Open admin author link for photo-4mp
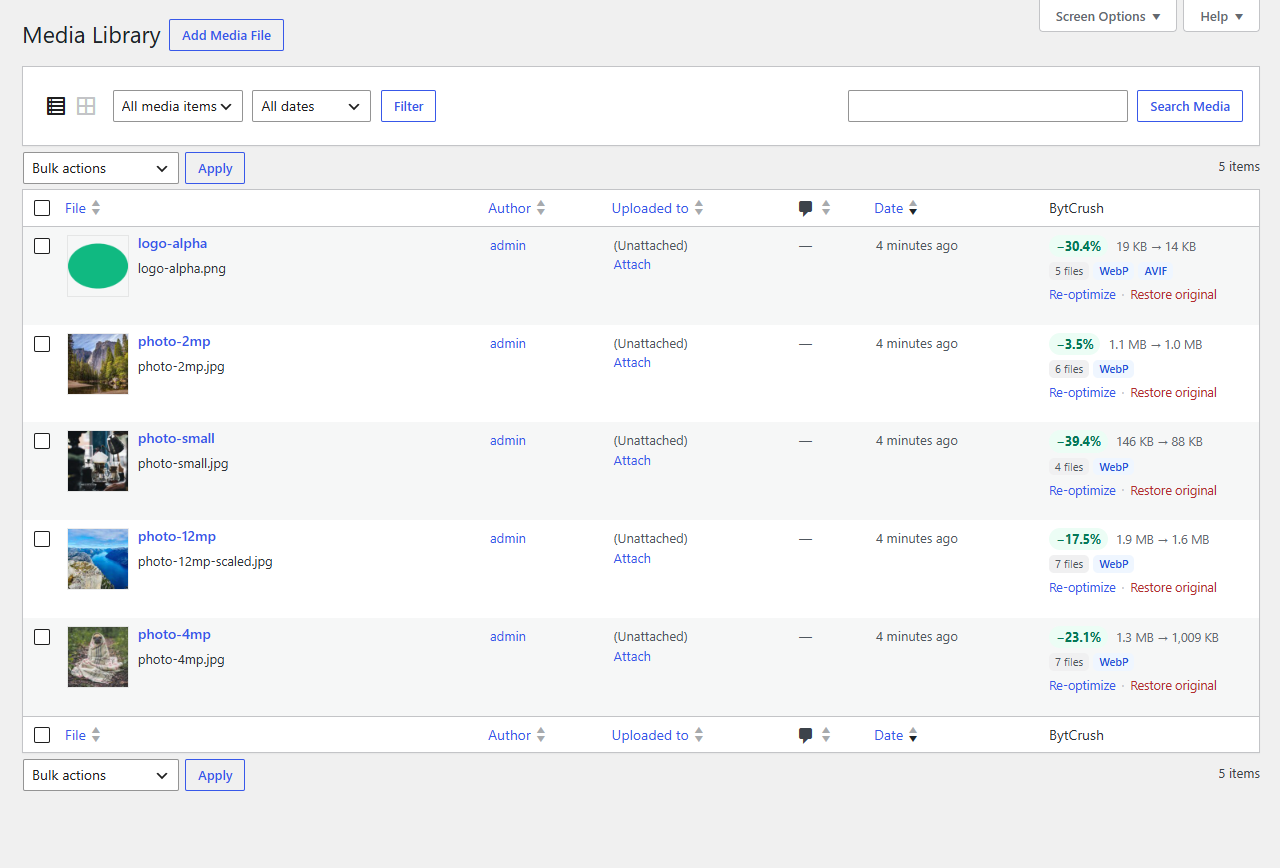The height and width of the screenshot is (868, 1280). 508,637
